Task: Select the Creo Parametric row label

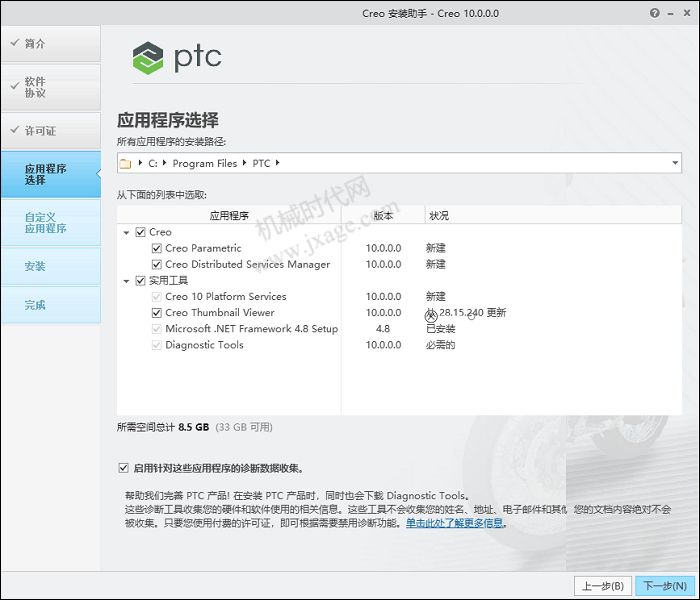Action: point(203,248)
